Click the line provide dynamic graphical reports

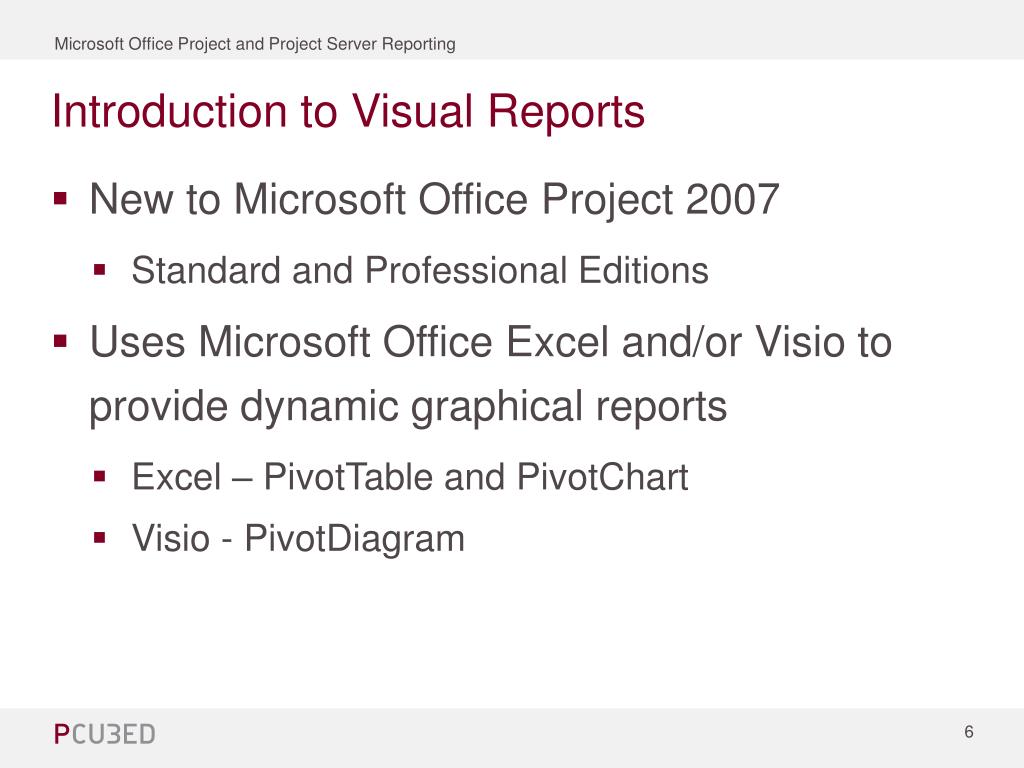pos(408,408)
